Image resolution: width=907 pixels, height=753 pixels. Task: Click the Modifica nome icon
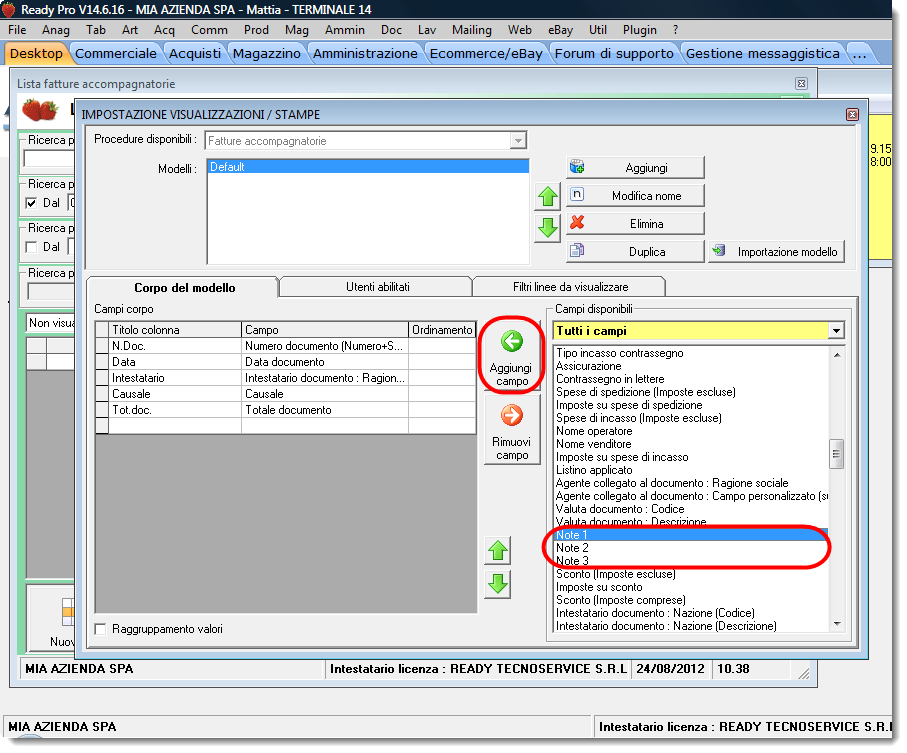(x=577, y=195)
